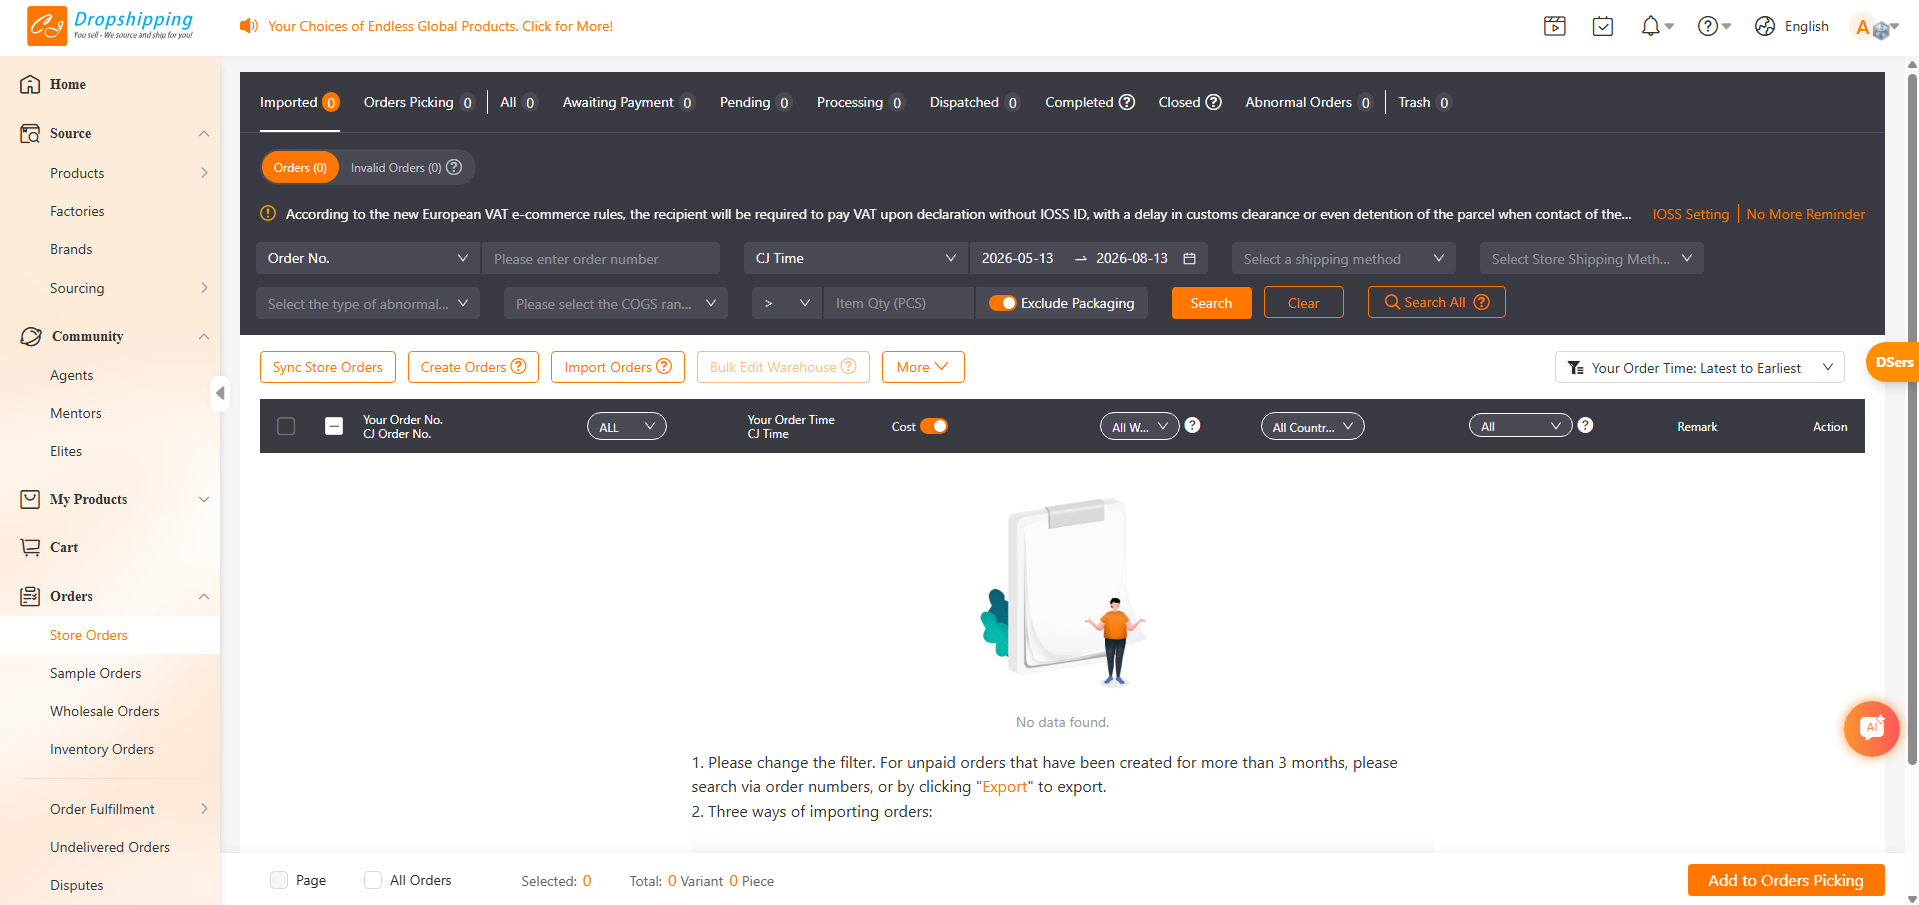Switch to the Abnormal Orders tab
Image resolution: width=1919 pixels, height=905 pixels.
tap(1308, 102)
